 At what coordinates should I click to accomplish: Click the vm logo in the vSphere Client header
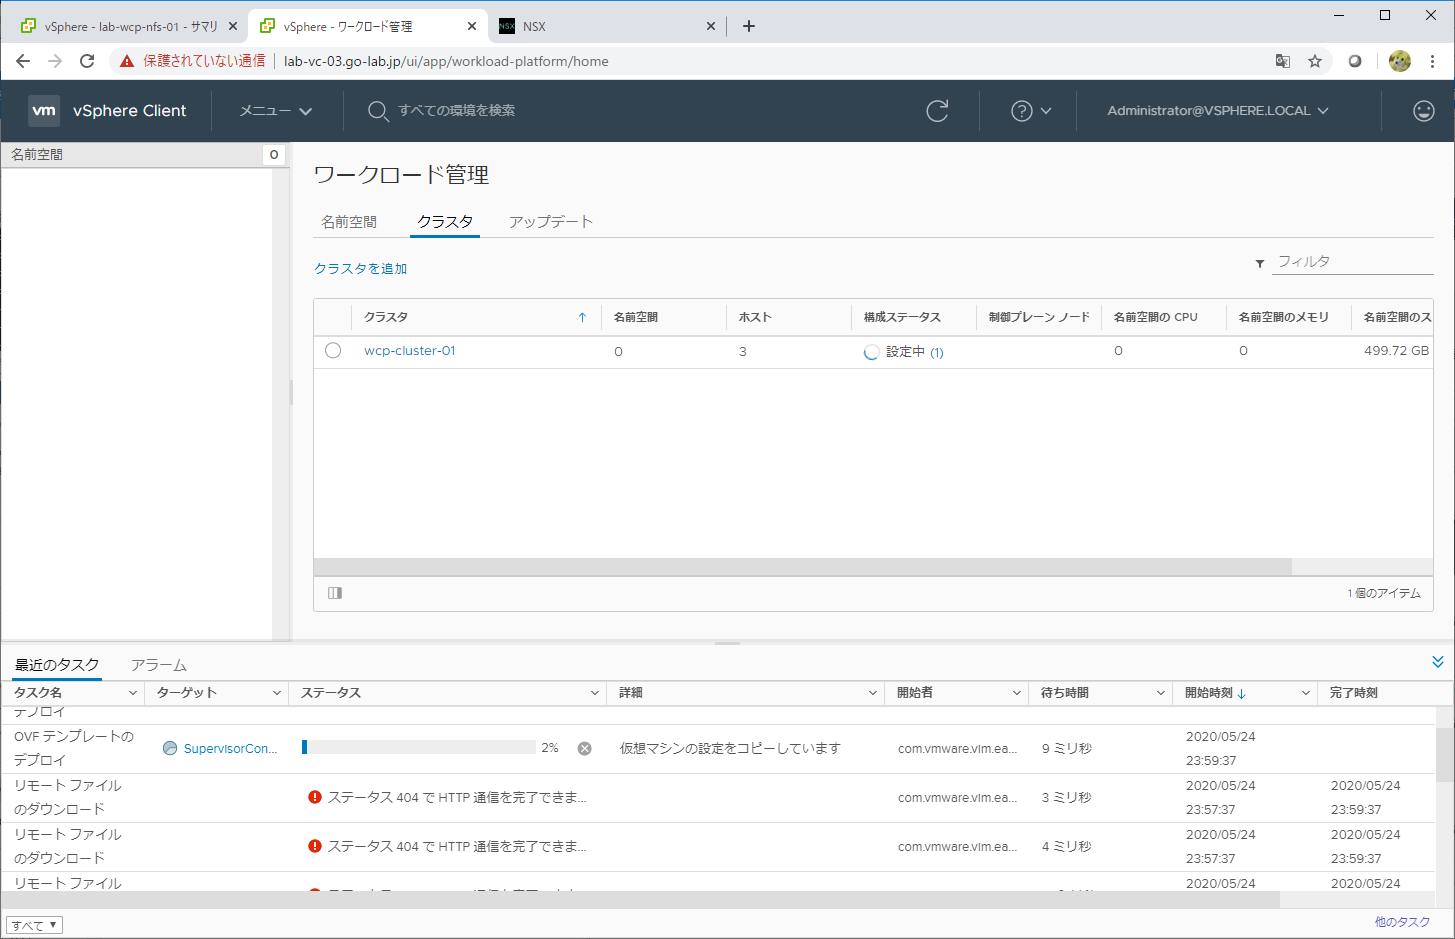44,111
